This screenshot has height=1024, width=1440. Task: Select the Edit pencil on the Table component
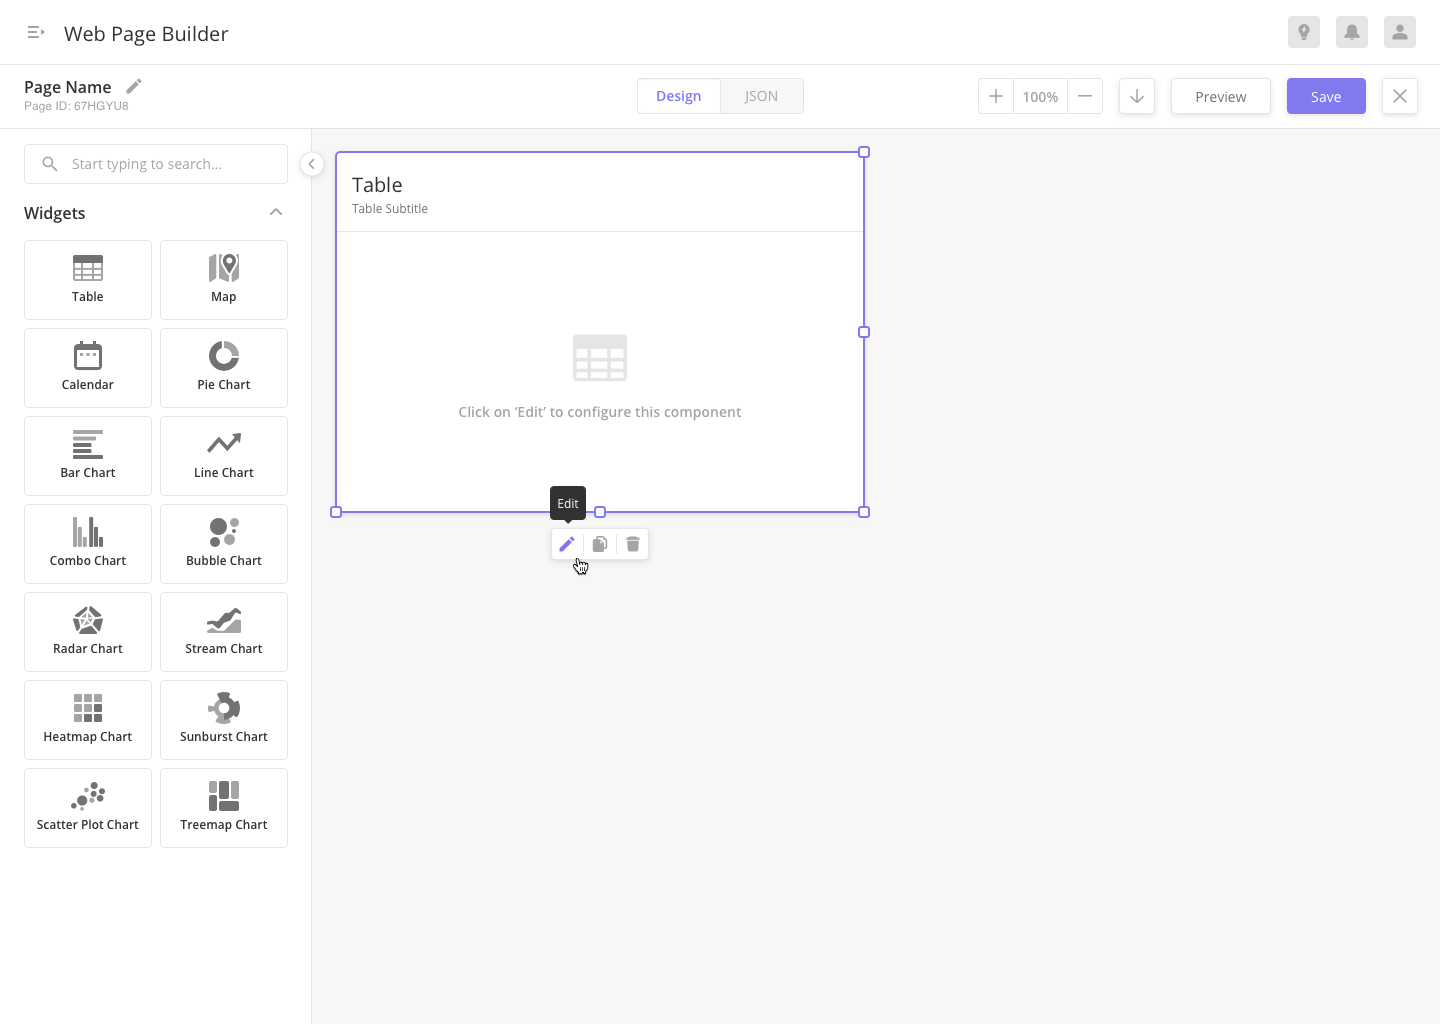pos(567,544)
